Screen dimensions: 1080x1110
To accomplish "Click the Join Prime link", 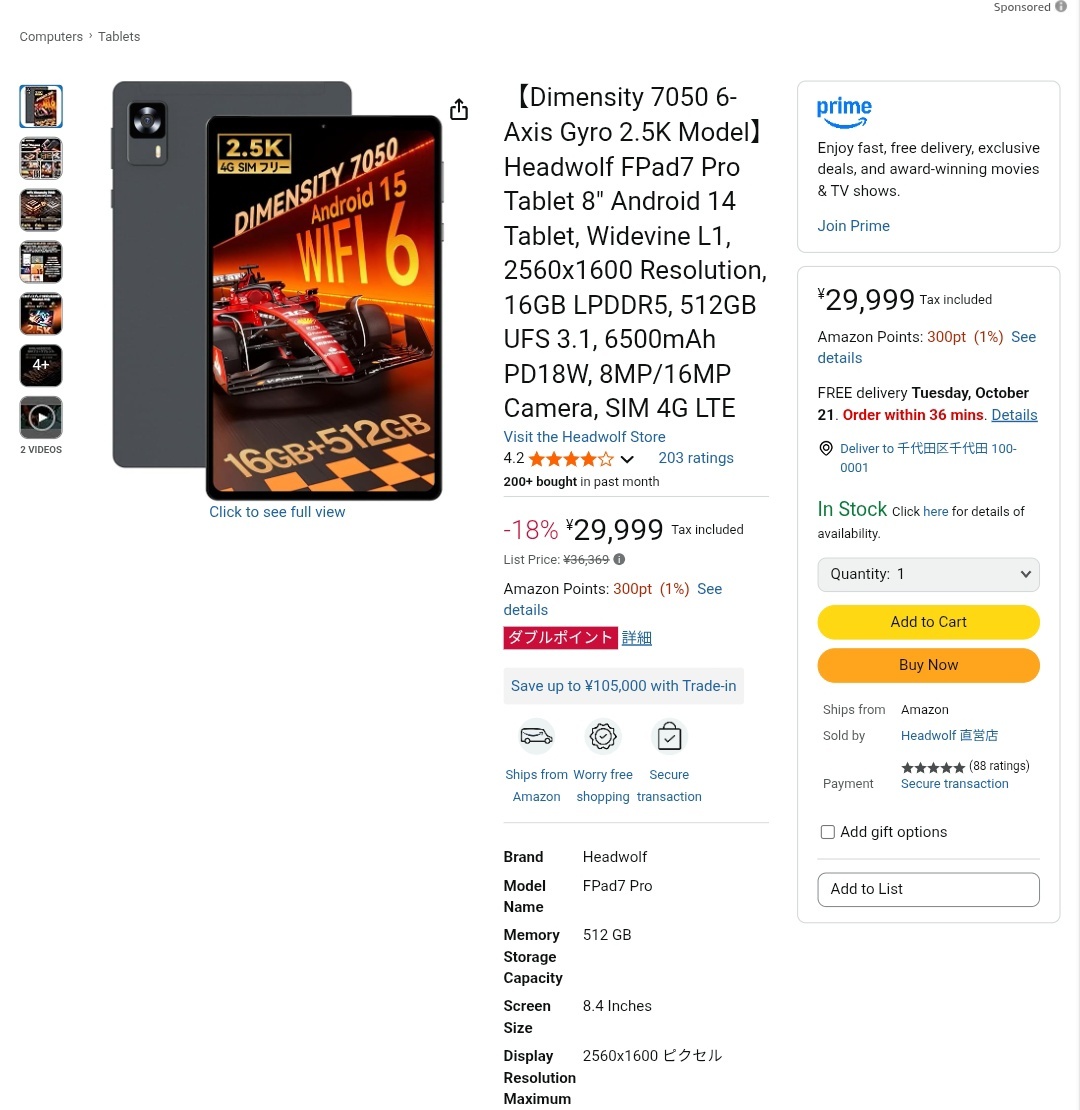I will click(854, 226).
